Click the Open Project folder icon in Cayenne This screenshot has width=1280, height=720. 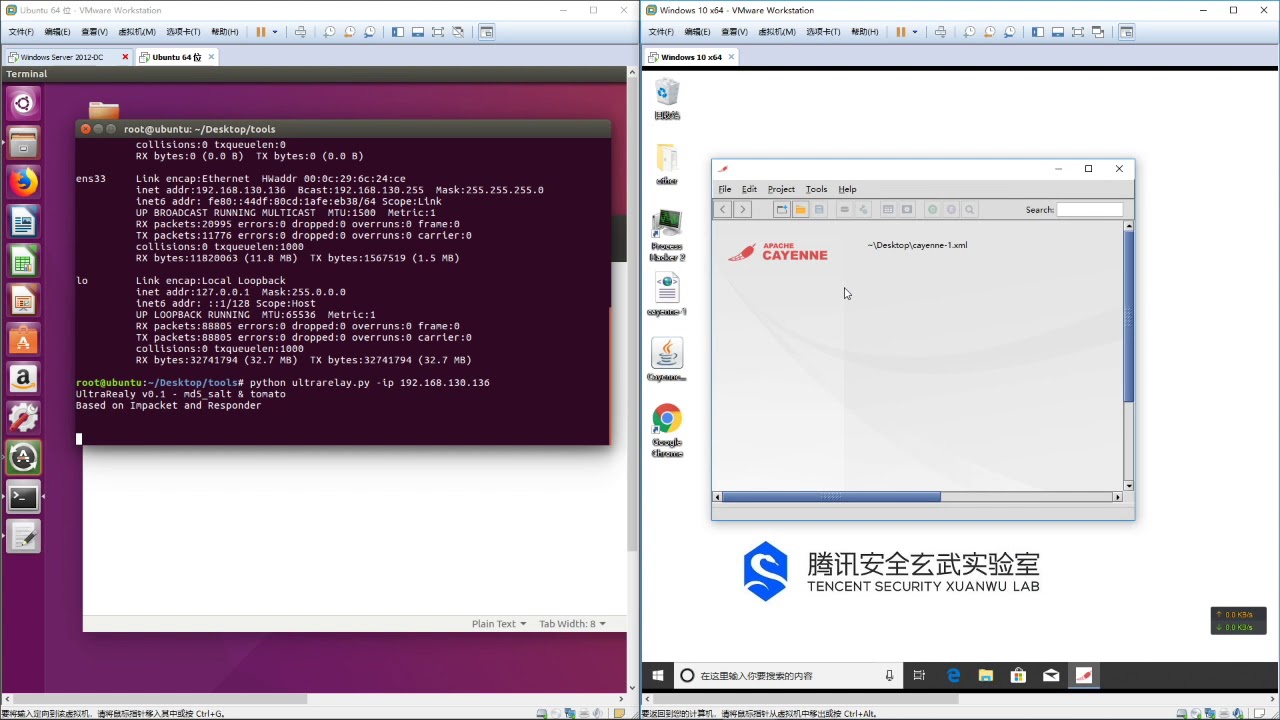pos(800,209)
